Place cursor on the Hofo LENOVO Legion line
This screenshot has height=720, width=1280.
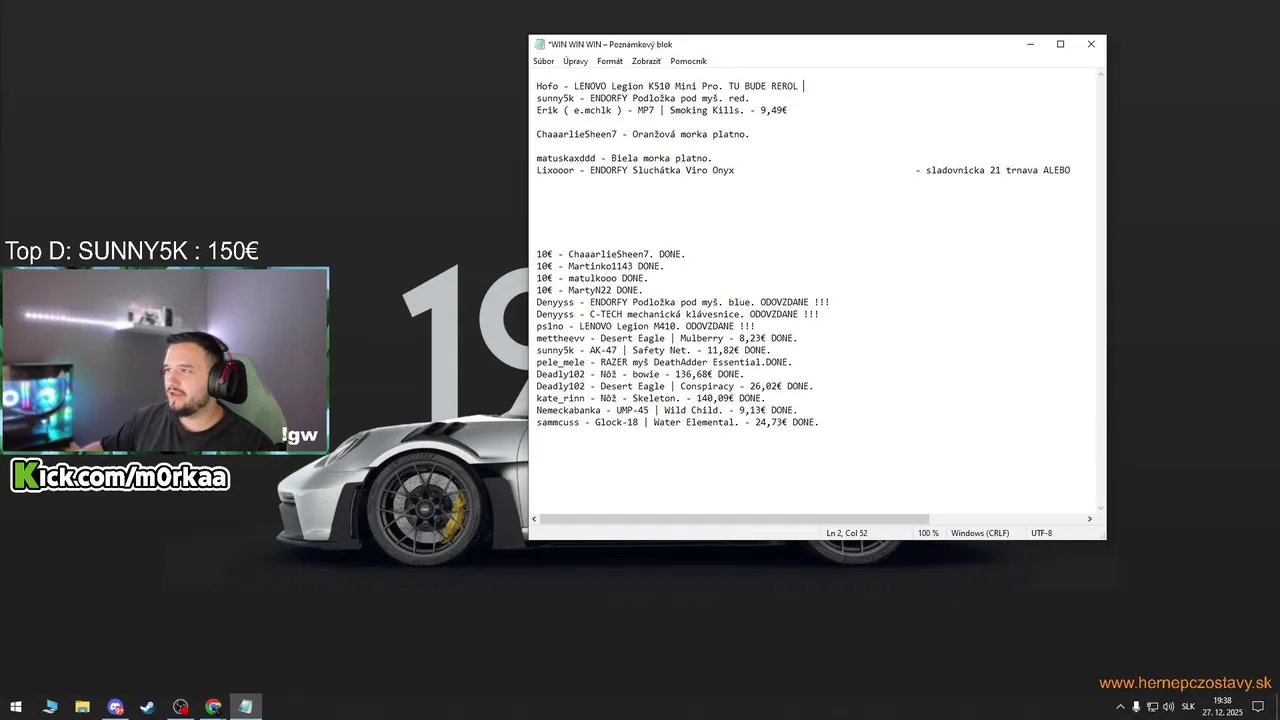[667, 86]
